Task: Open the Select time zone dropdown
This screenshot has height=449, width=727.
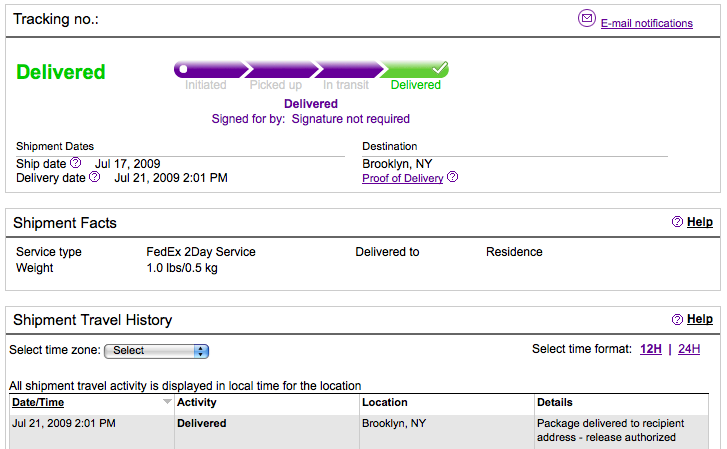Action: [x=157, y=351]
